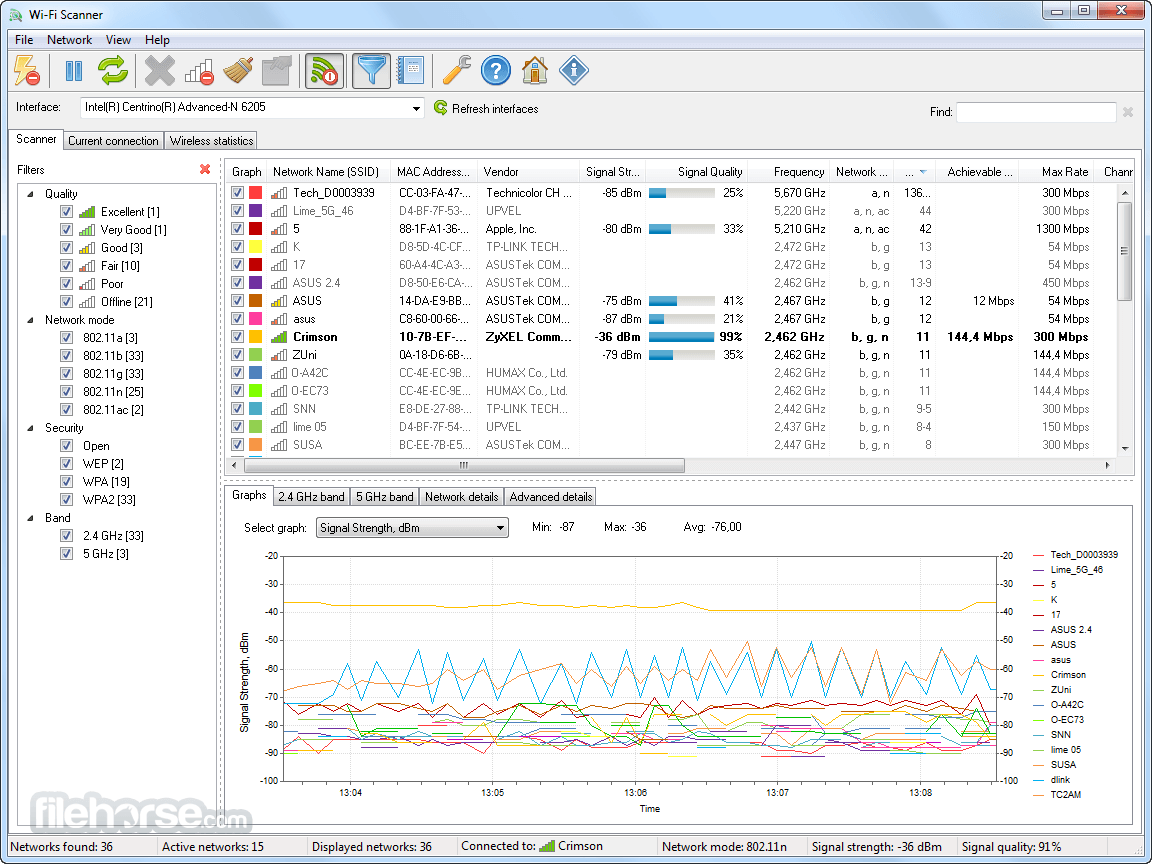Open the Network details tab
Viewport: 1152px width, 864px height.
(x=461, y=497)
